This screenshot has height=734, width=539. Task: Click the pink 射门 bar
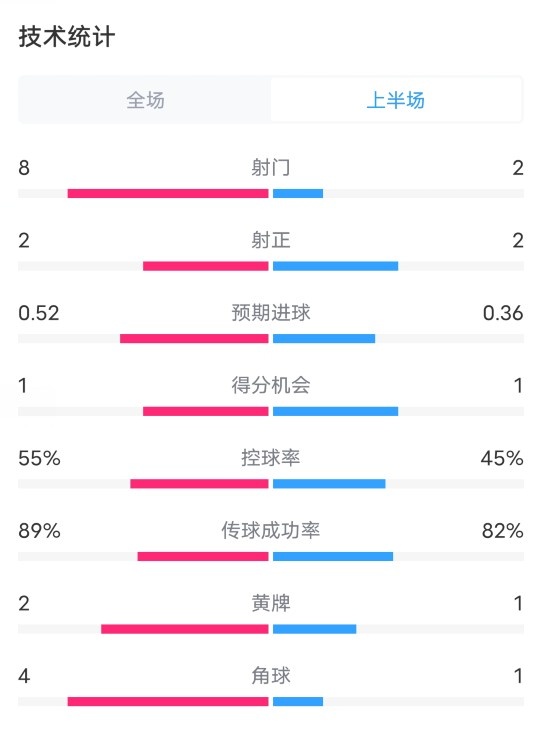pos(168,193)
